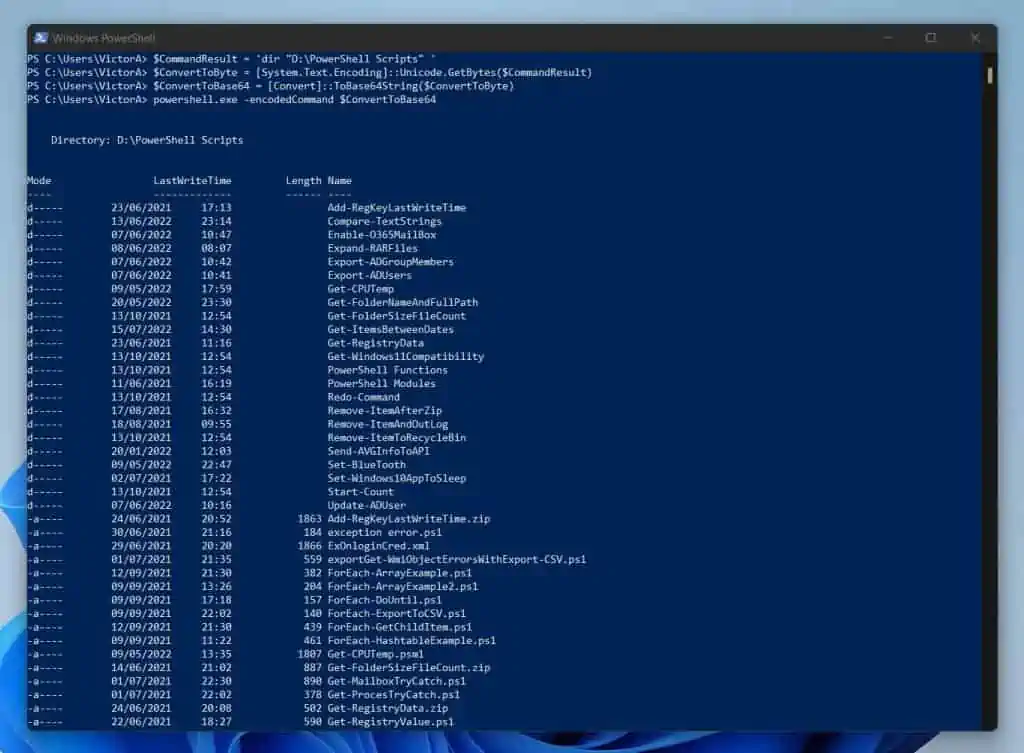Select the ForEach-ArrayExample.ps1 file name

tap(400, 573)
